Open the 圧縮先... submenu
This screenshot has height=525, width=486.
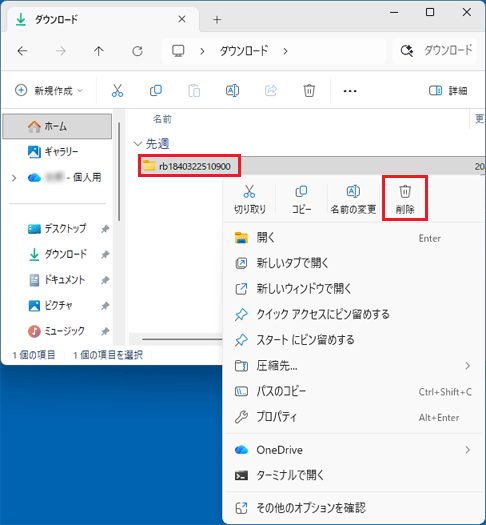click(x=354, y=366)
